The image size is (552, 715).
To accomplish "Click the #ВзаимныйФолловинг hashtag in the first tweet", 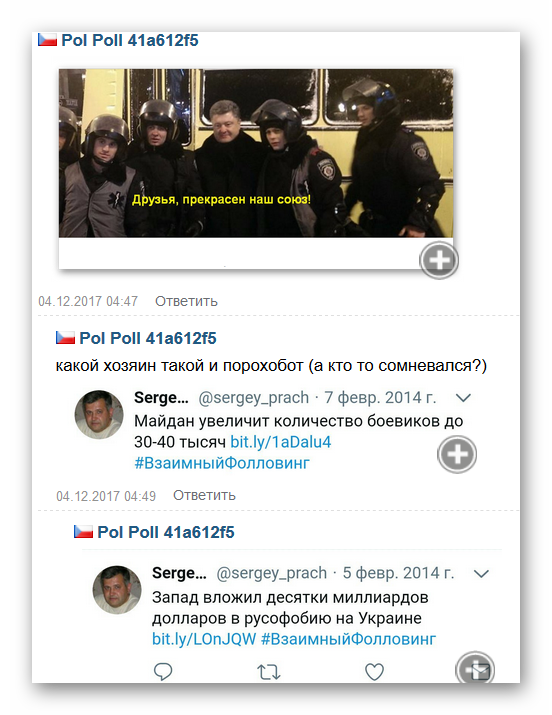I will point(222,463).
